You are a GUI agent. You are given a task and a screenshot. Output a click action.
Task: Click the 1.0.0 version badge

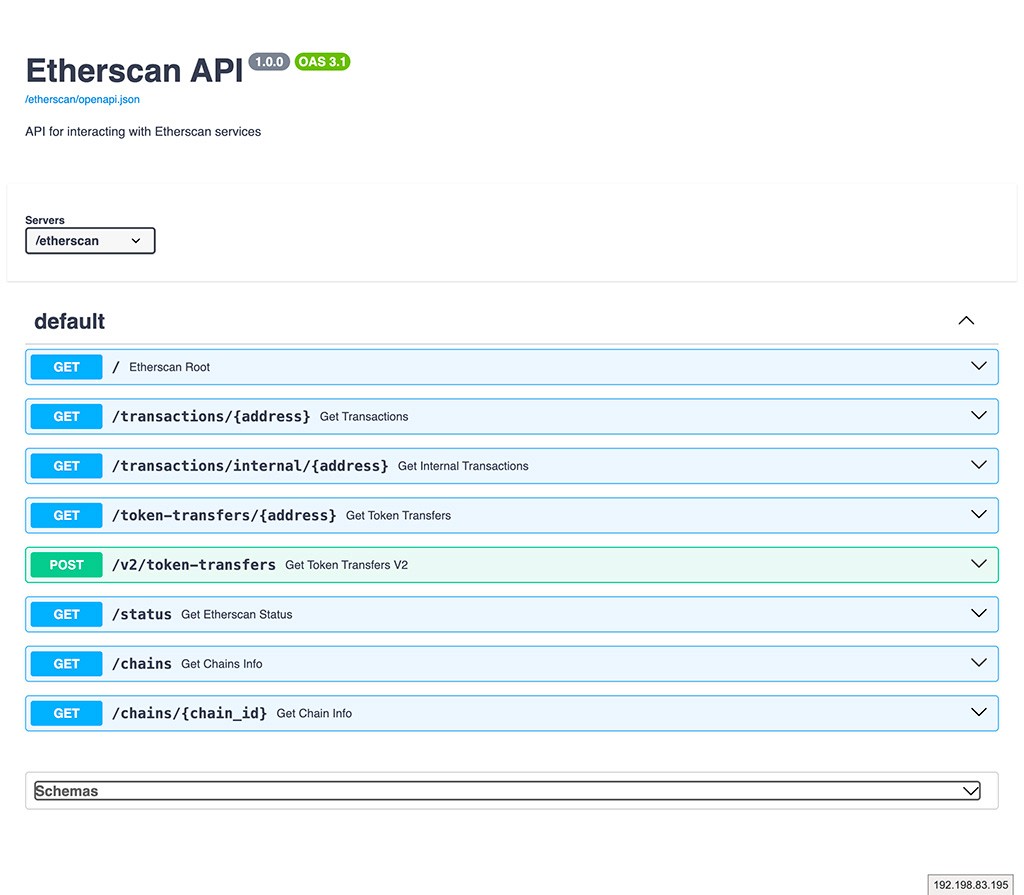(269, 62)
